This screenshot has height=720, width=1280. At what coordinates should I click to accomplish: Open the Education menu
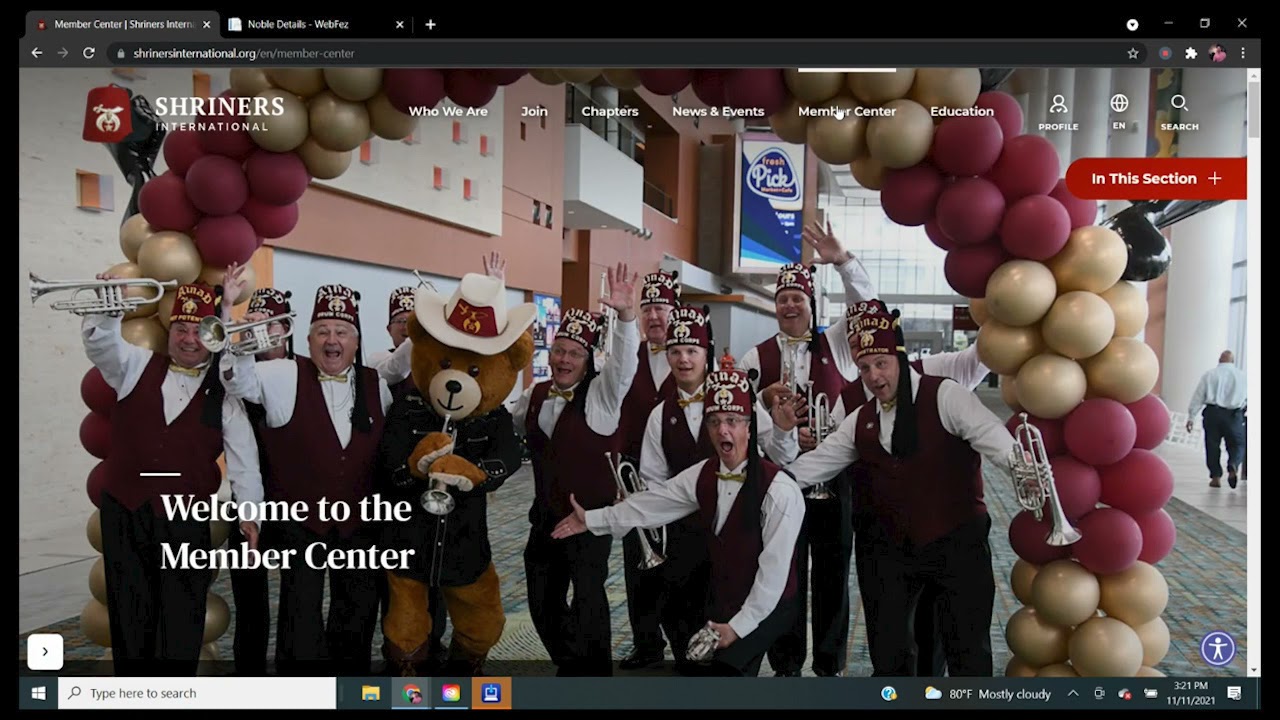962,111
